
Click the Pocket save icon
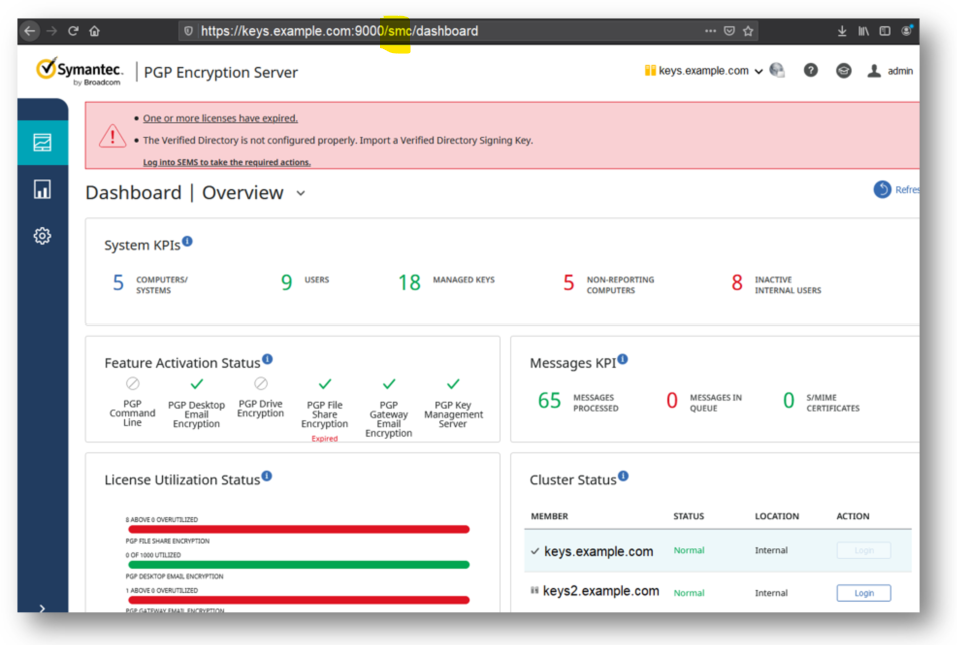point(729,31)
